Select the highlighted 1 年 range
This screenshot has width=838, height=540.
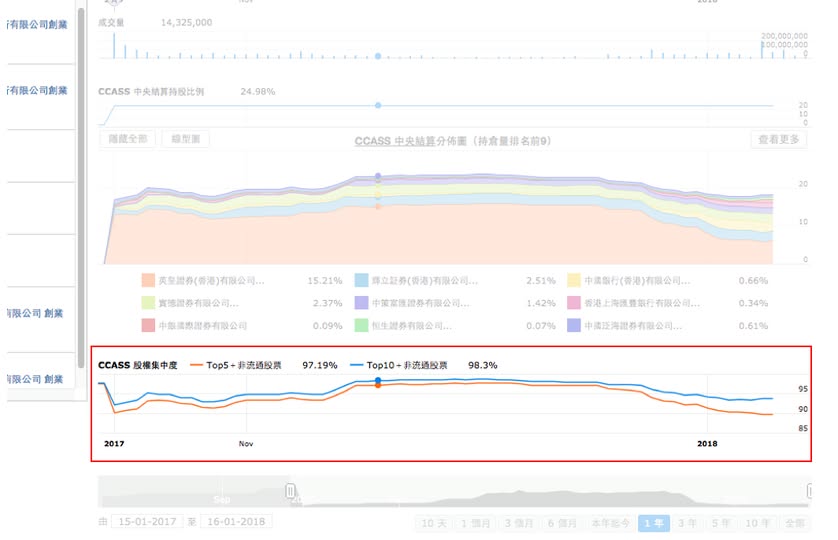(654, 523)
